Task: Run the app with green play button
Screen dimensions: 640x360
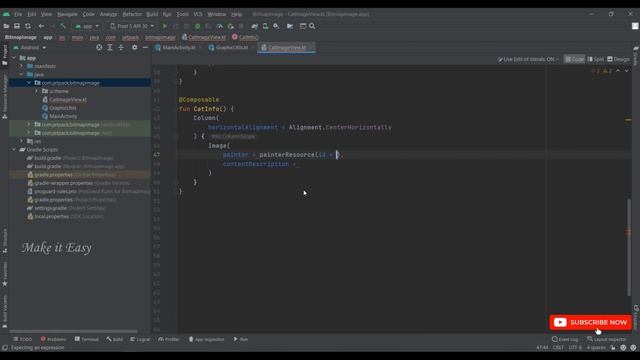Action: (x=165, y=26)
